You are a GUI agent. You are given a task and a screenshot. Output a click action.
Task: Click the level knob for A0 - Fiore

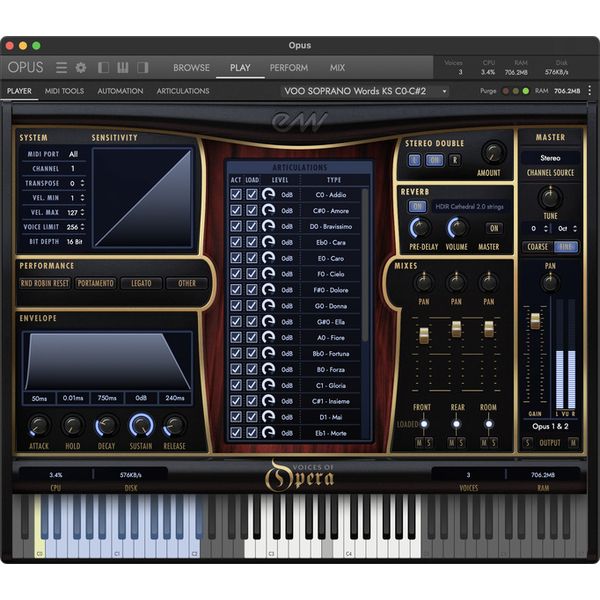(x=269, y=337)
